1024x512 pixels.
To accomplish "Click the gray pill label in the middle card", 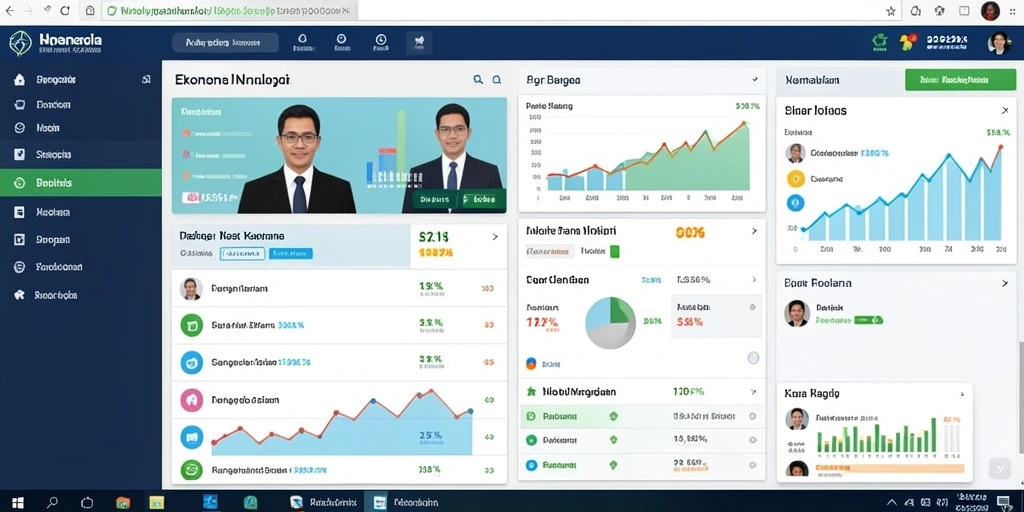I will tap(550, 251).
